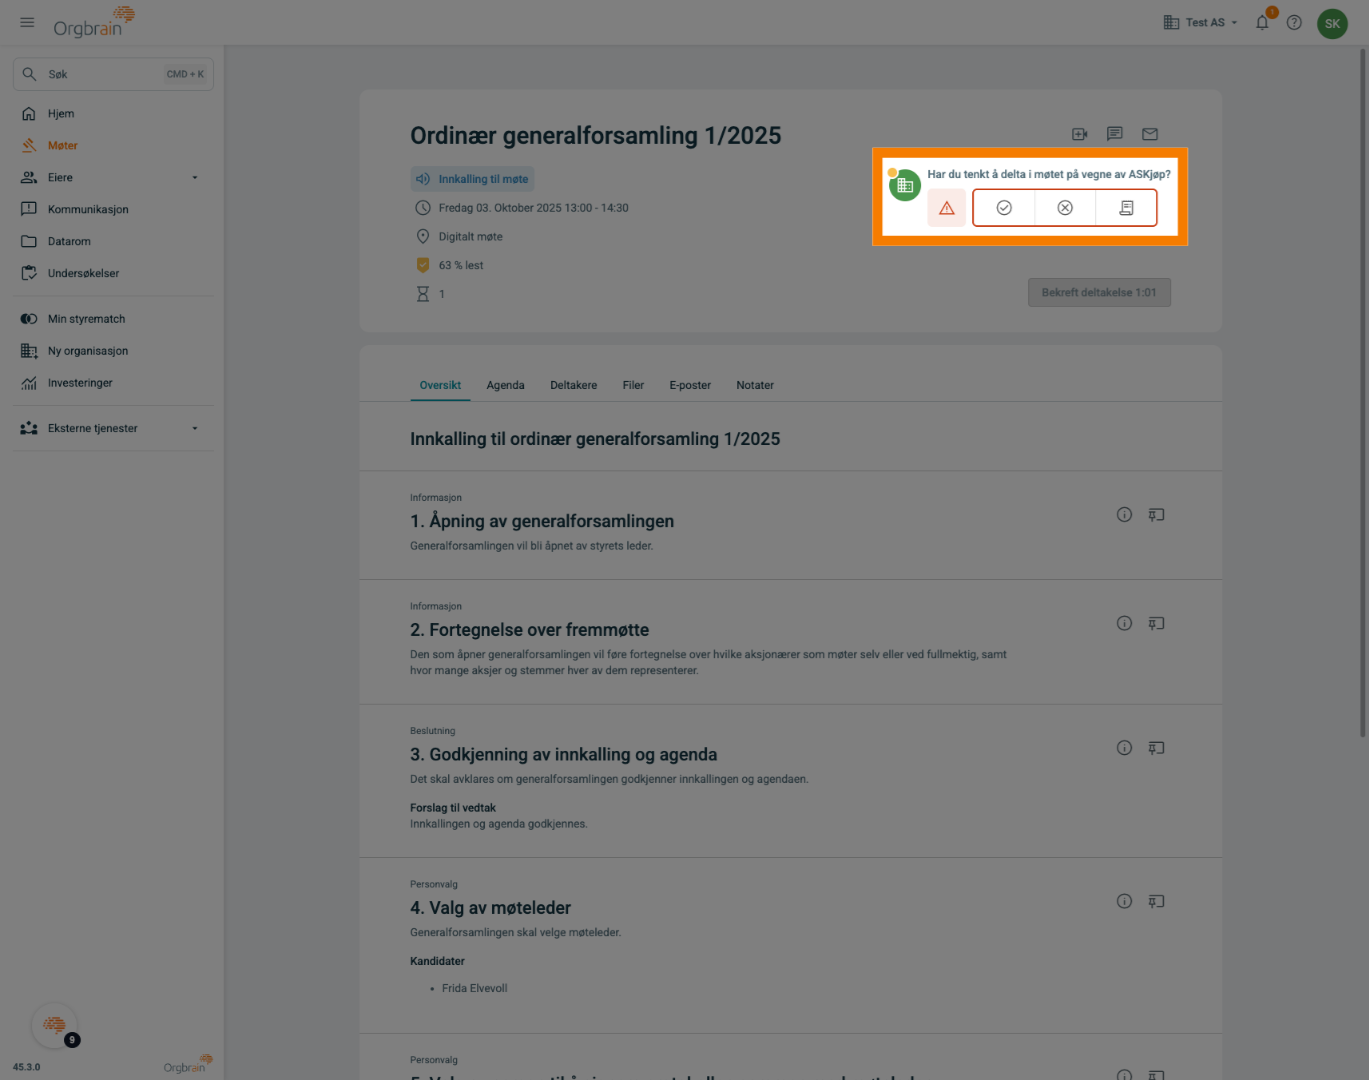Switch to the Agenda tab
This screenshot has height=1080, width=1369.
[505, 385]
